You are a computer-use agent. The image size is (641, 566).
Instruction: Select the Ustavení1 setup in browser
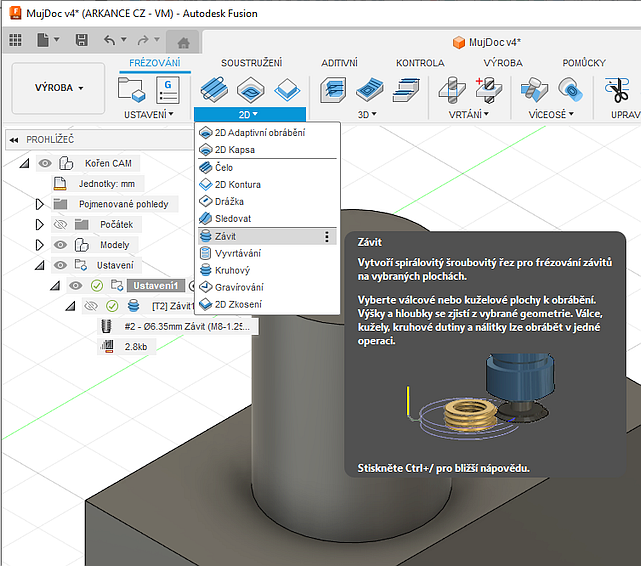click(156, 286)
